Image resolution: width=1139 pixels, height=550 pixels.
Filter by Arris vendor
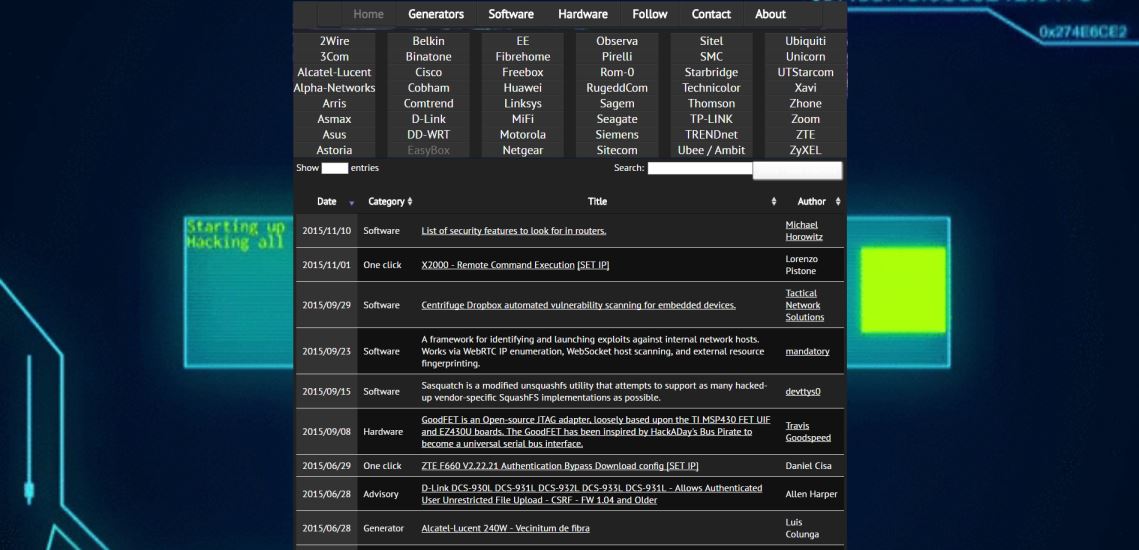(334, 104)
